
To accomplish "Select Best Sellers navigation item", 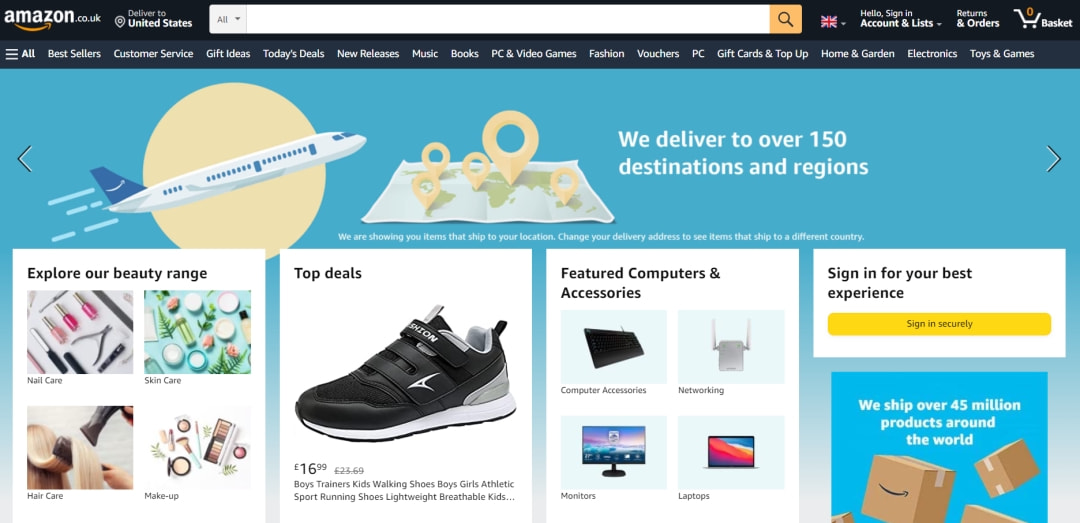I will (74, 54).
